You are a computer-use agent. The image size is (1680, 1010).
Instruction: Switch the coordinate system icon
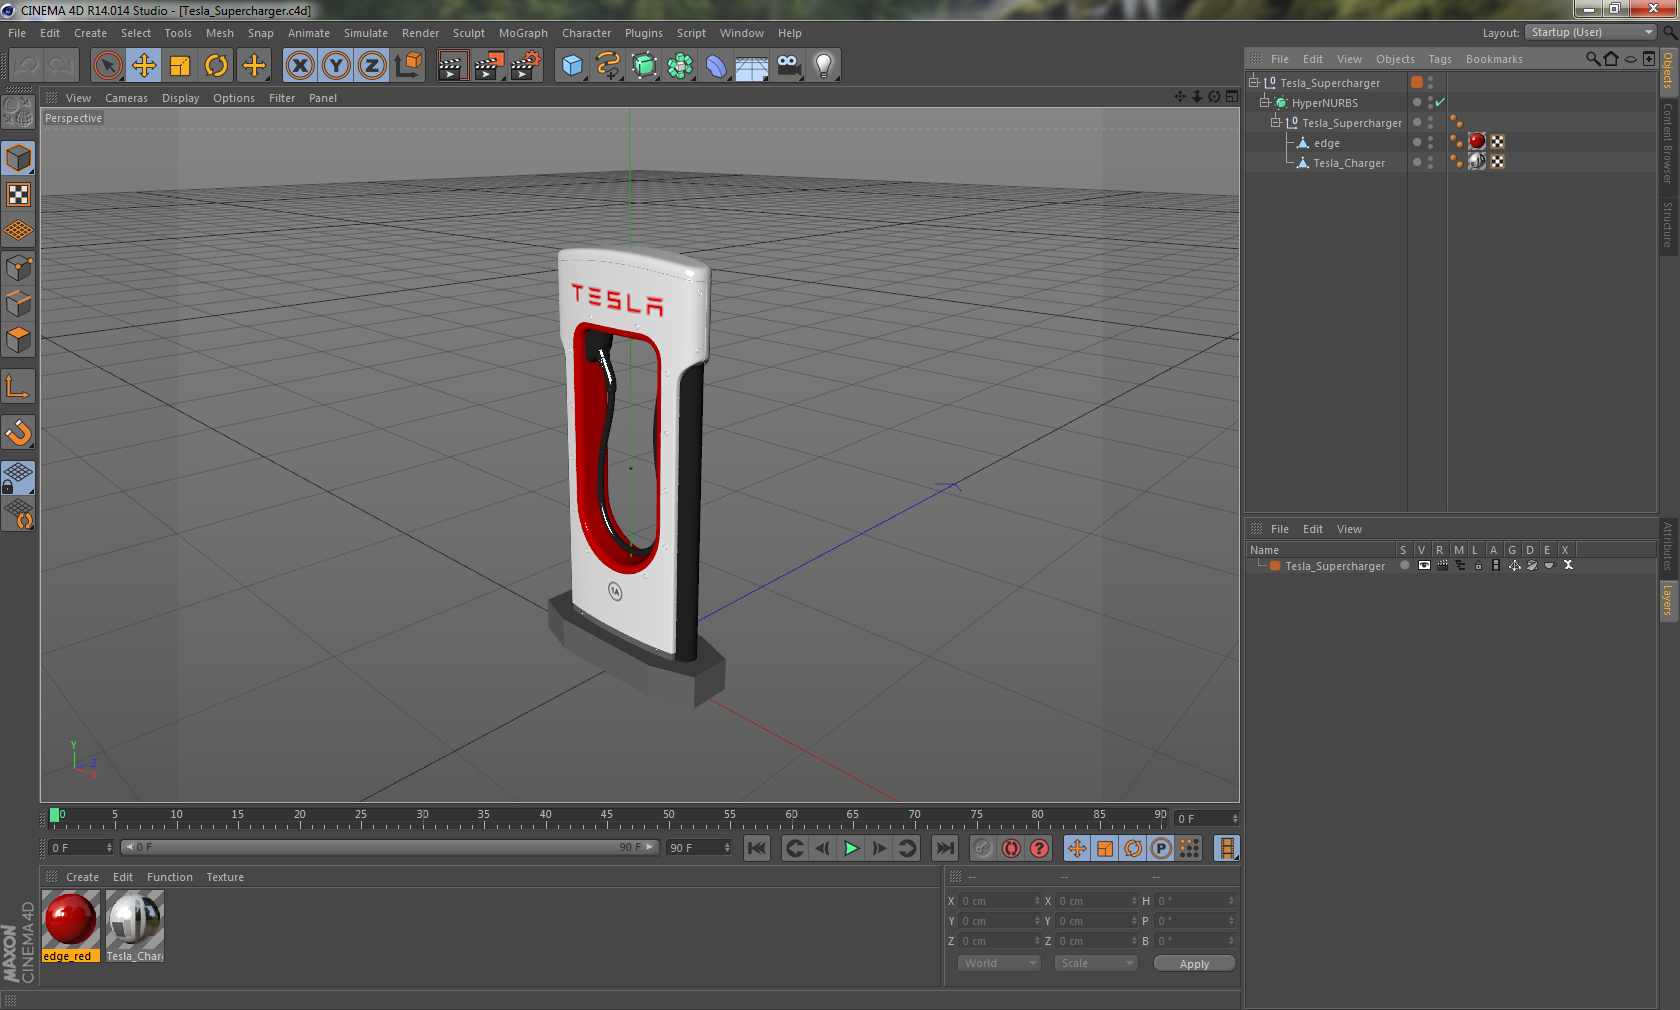tap(408, 66)
